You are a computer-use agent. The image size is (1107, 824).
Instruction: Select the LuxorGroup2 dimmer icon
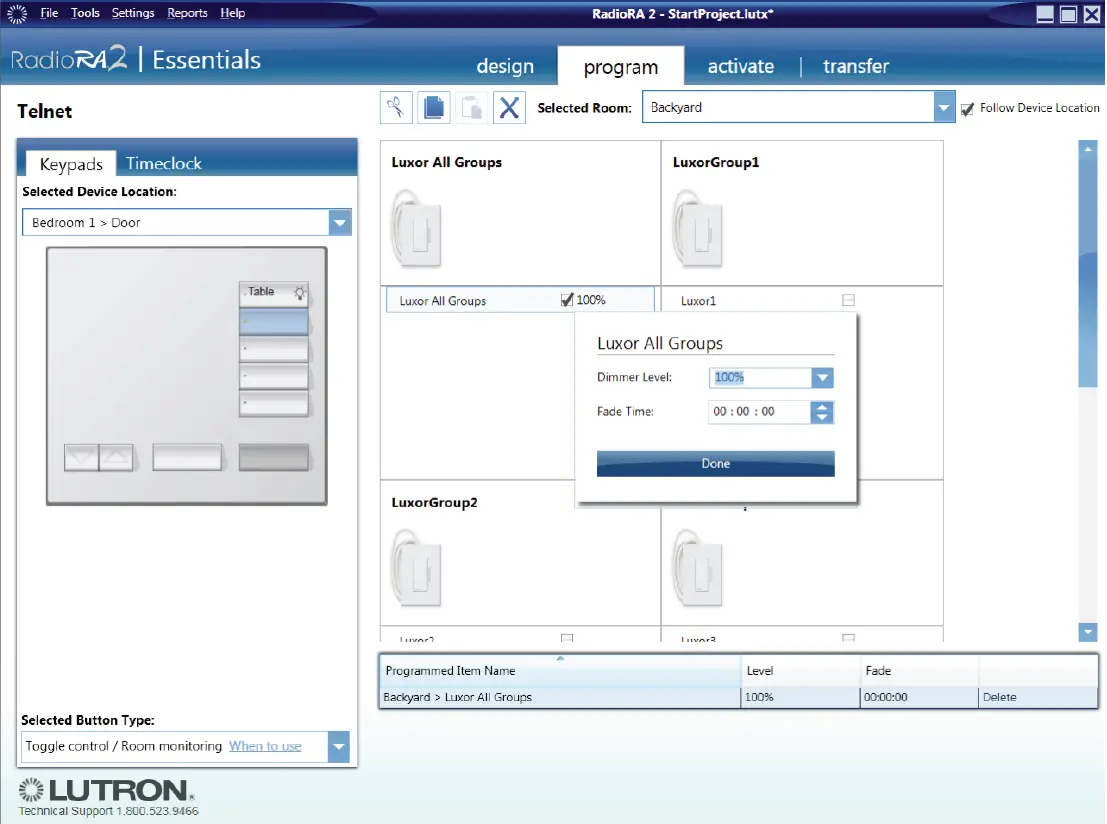pos(417,568)
